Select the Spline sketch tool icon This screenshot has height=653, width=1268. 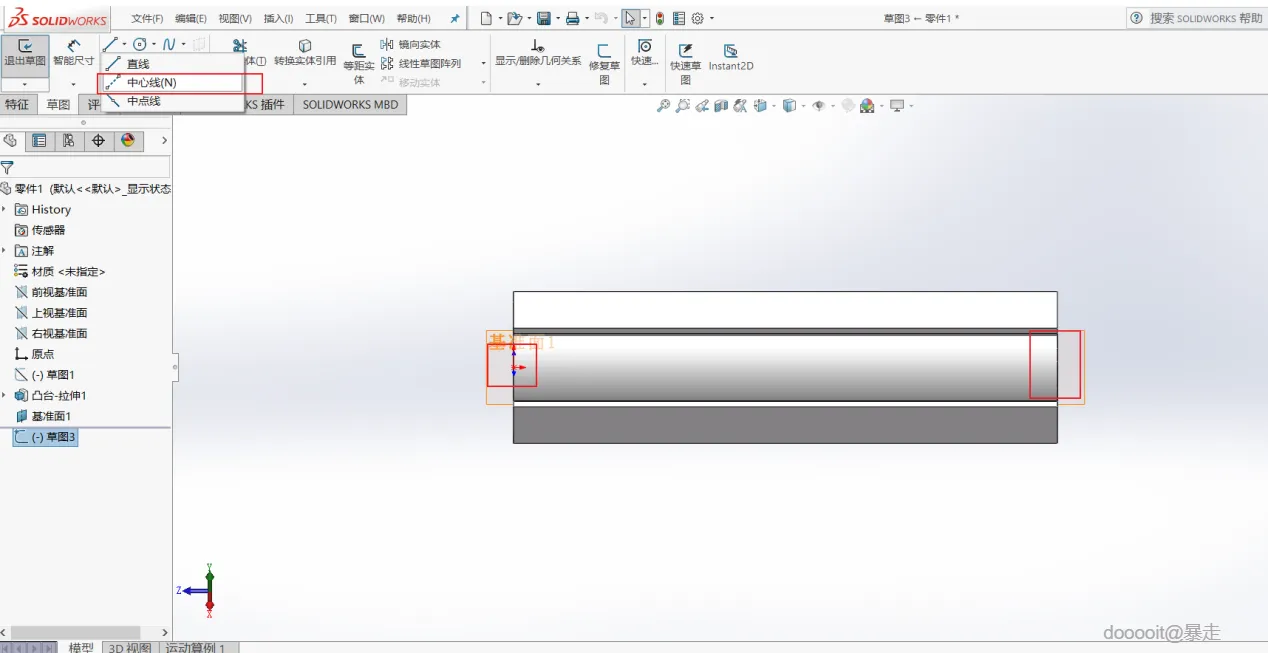pyautogui.click(x=169, y=44)
